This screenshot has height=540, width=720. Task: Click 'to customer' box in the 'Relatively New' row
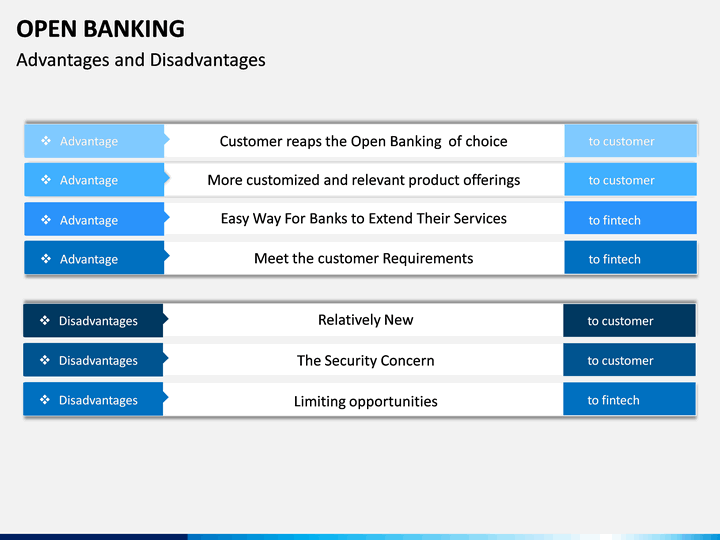point(630,320)
